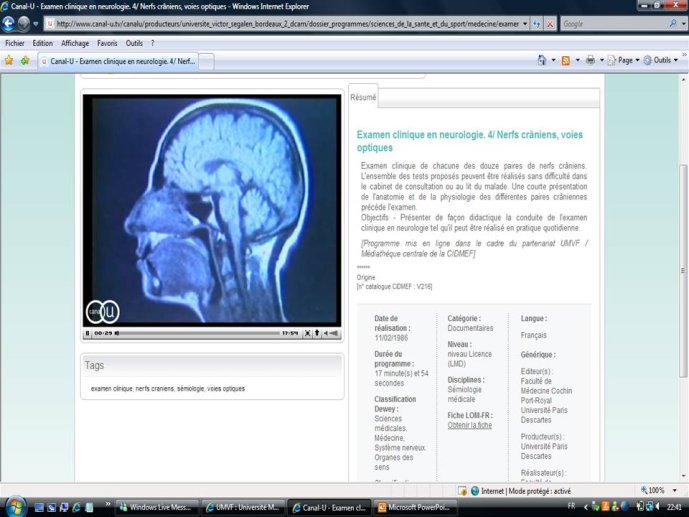The height and width of the screenshot is (517, 689).
Task: Open the print options dropdown arrow
Action: tap(602, 60)
